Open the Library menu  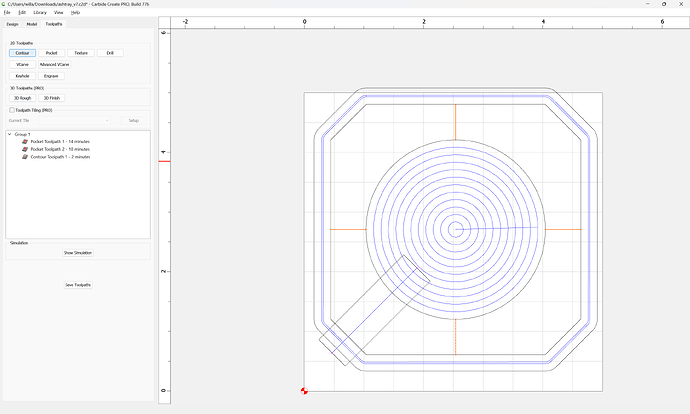click(40, 12)
